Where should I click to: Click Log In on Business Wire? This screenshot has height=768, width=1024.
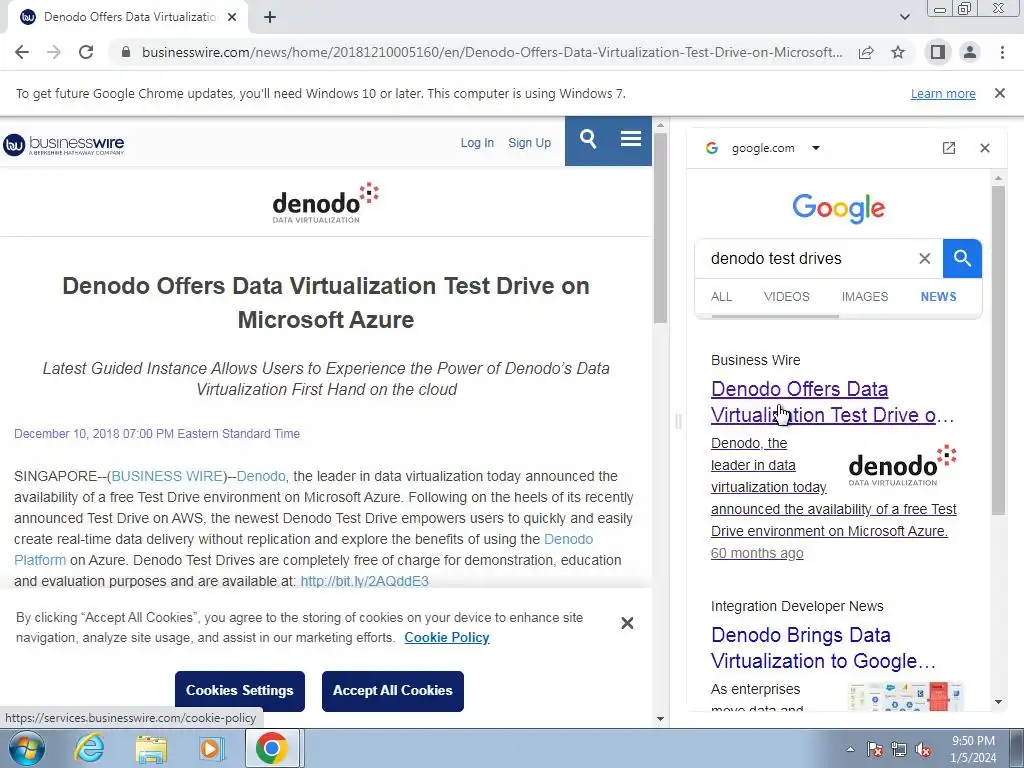click(477, 142)
